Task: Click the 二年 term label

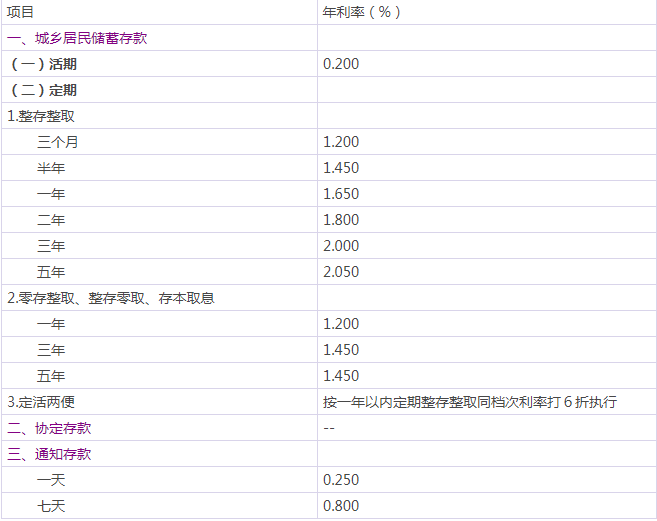Action: click(51, 220)
